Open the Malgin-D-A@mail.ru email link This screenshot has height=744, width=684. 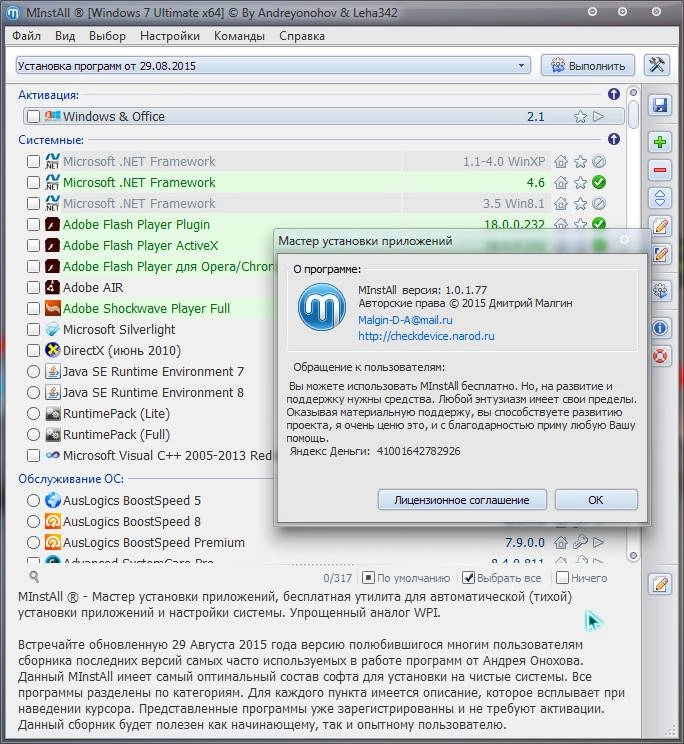click(x=405, y=320)
